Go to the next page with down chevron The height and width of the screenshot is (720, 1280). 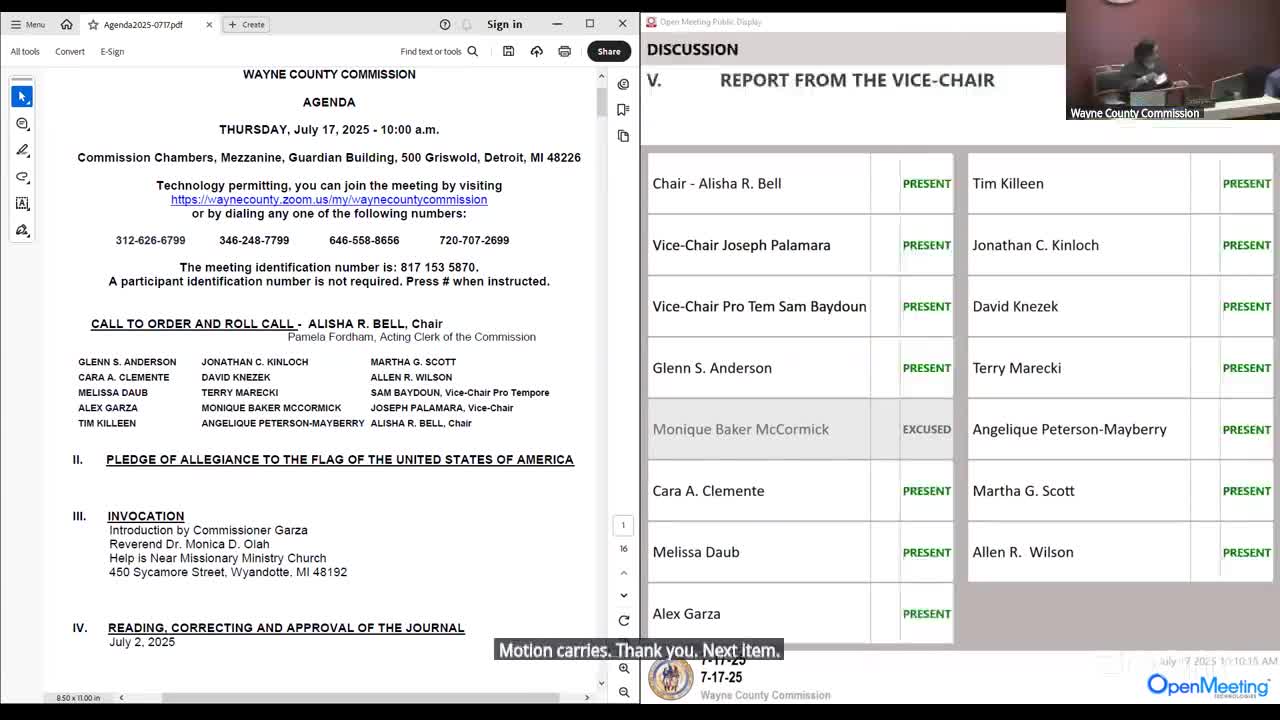[623, 595]
